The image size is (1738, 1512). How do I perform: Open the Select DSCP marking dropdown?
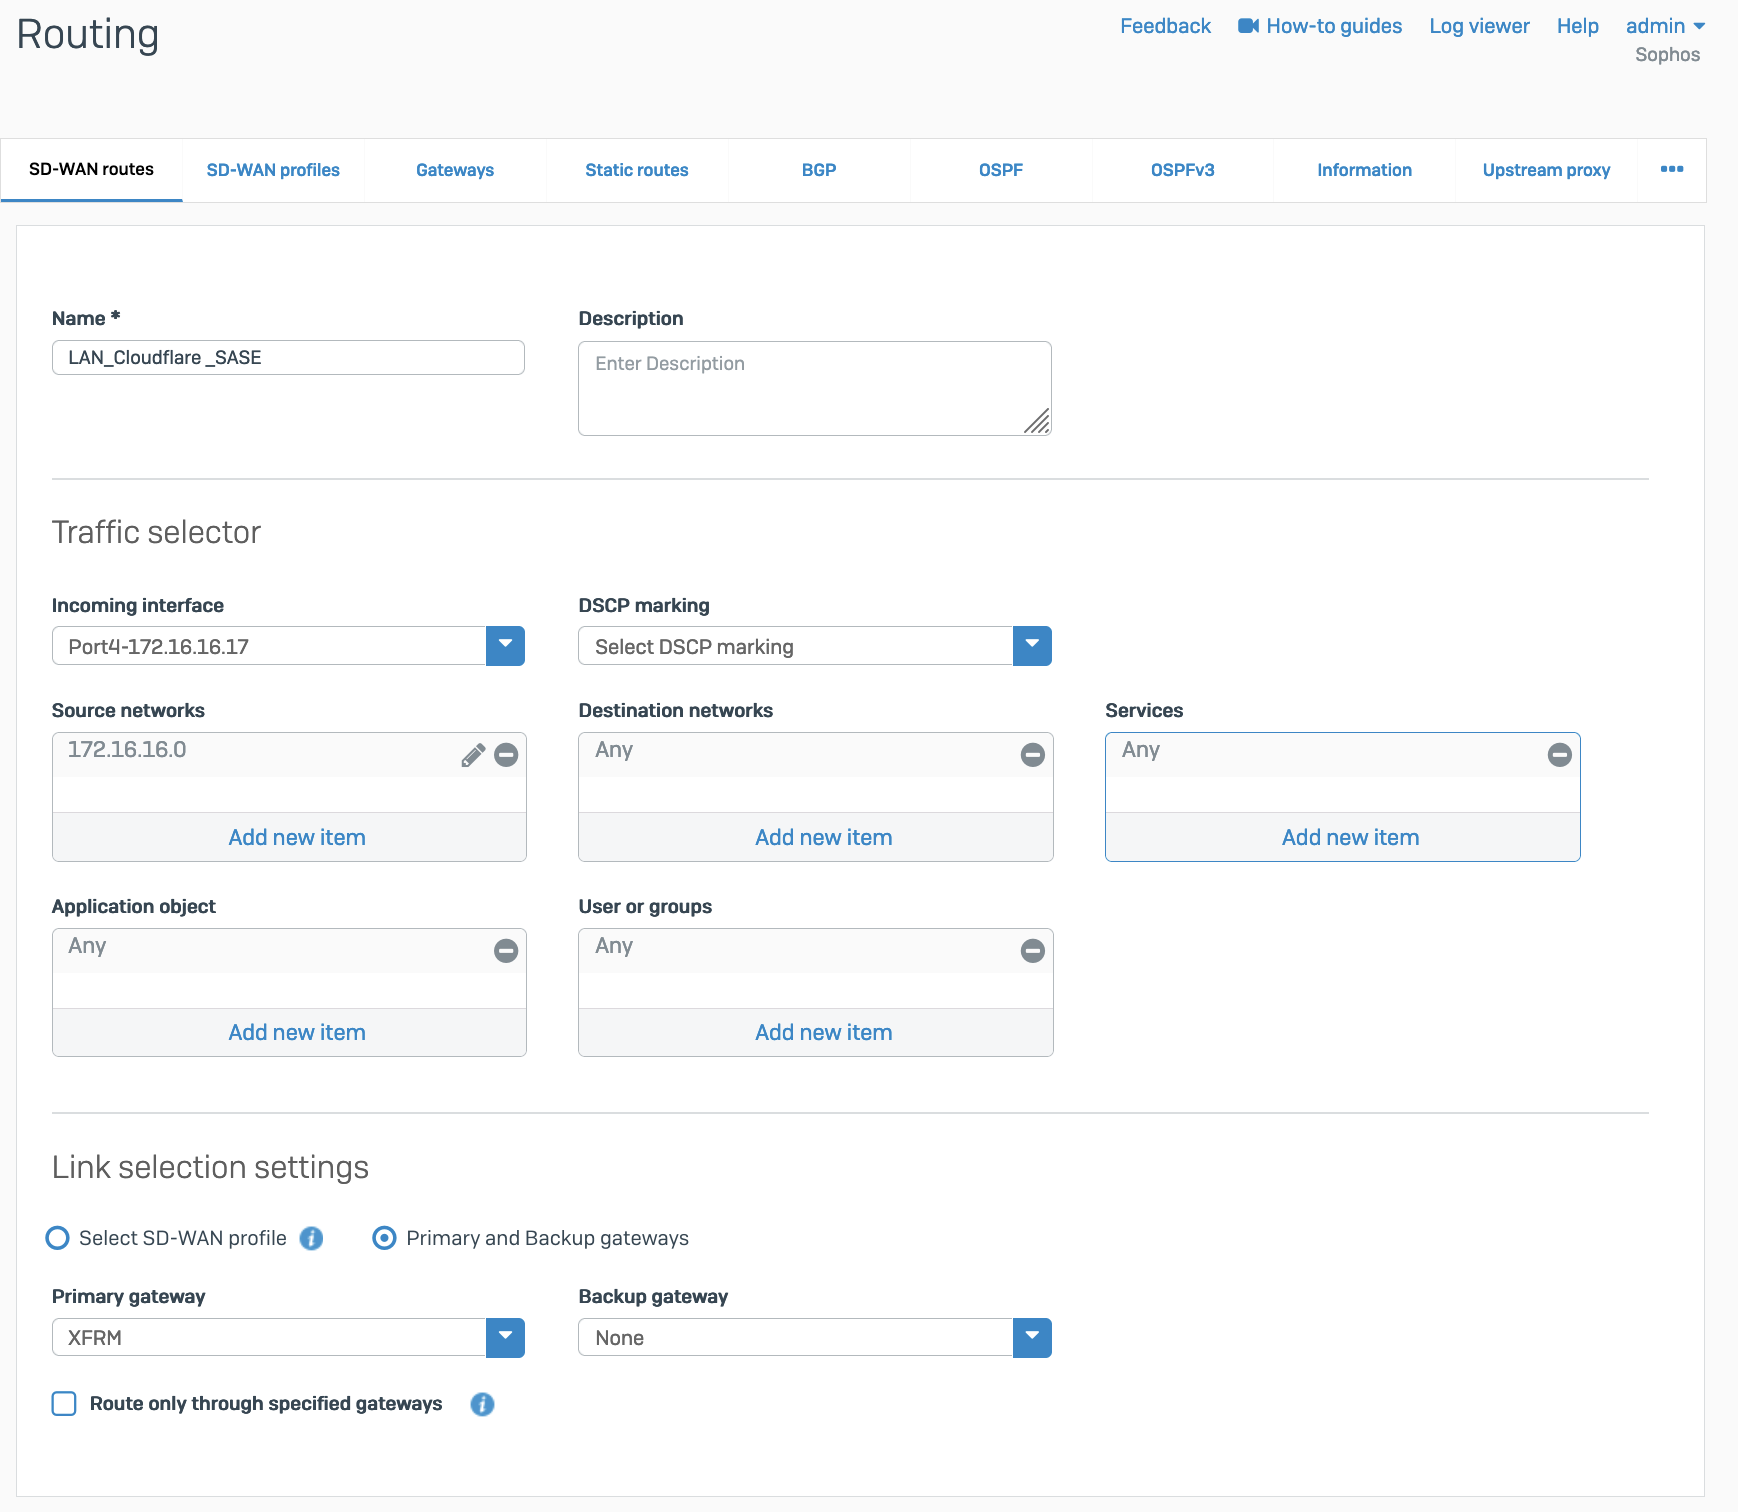pos(1032,646)
